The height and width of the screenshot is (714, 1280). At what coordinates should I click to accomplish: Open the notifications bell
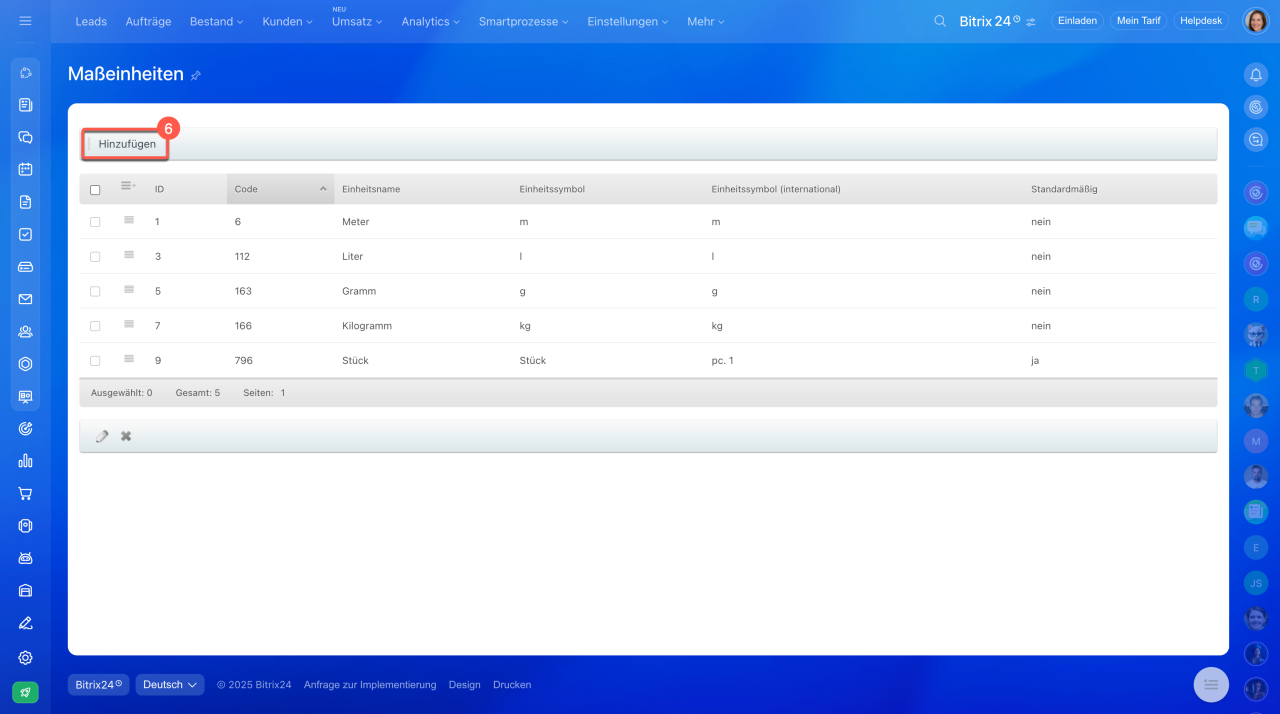point(1256,74)
